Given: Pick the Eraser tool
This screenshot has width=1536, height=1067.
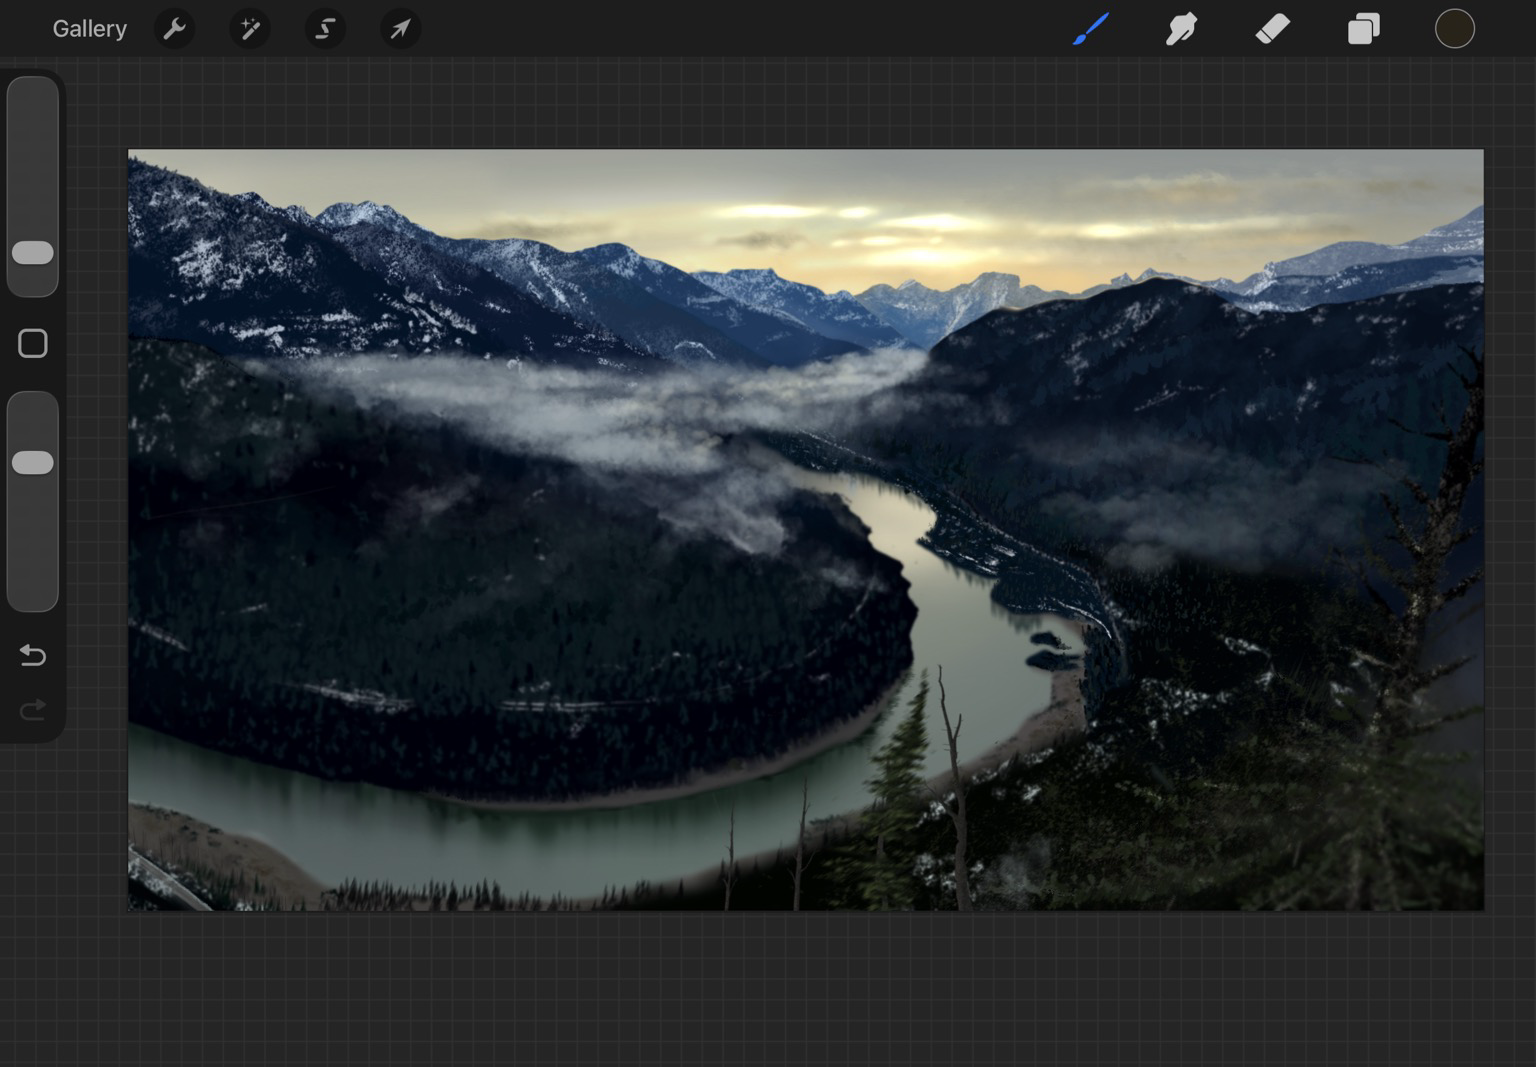Looking at the screenshot, I should click(1272, 29).
